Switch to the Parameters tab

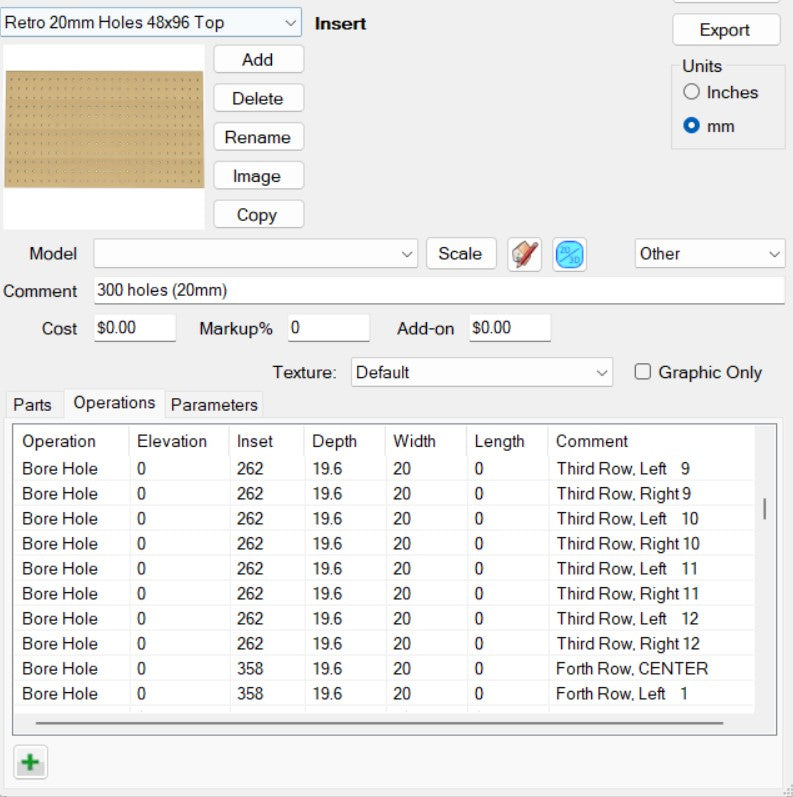pyautogui.click(x=214, y=404)
